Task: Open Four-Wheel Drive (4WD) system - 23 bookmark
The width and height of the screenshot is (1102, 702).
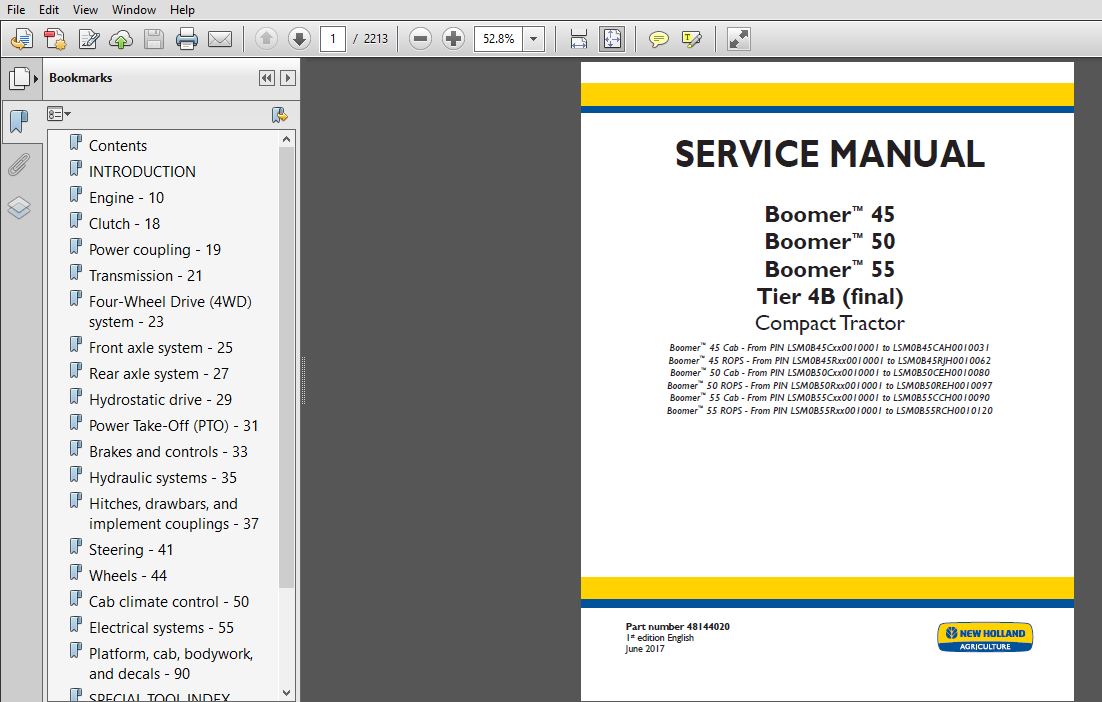Action: click(170, 311)
